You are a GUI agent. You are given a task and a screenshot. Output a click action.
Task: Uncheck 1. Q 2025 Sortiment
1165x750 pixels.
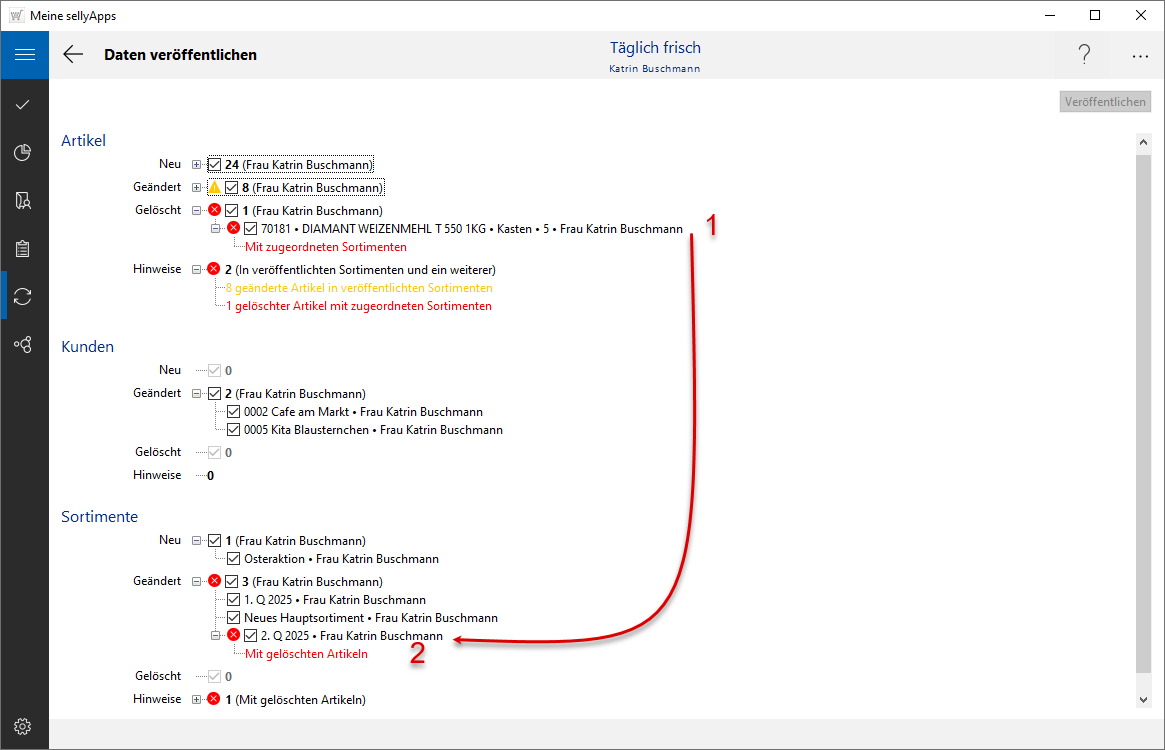point(233,599)
